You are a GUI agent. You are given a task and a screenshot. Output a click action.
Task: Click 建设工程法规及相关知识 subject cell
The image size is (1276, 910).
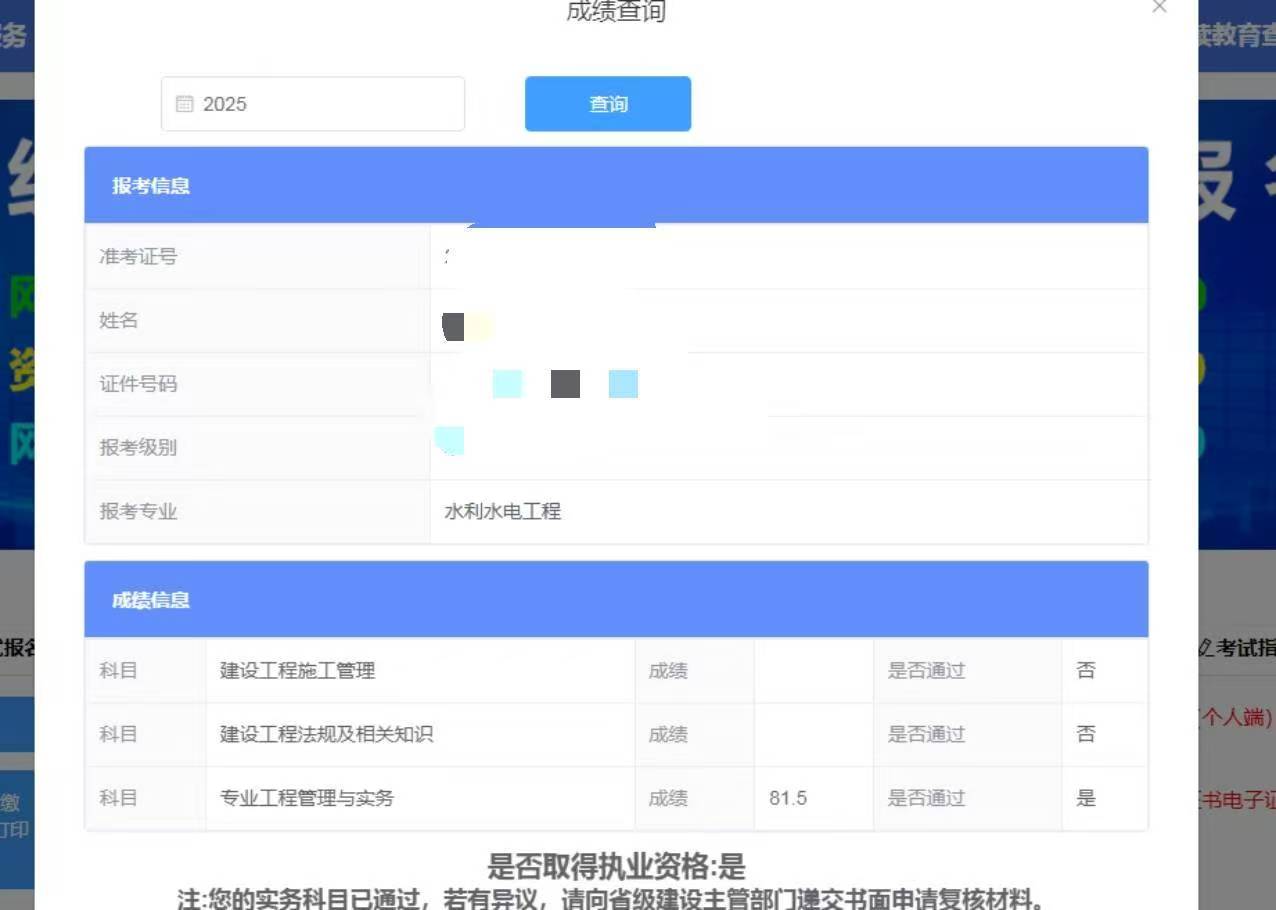[x=420, y=735]
